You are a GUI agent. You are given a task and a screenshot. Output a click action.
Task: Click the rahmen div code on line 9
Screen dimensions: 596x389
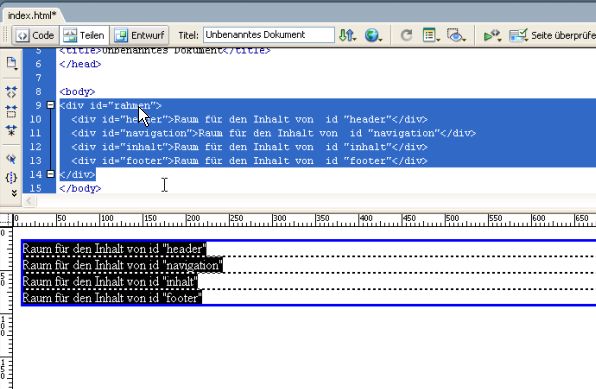(x=110, y=105)
